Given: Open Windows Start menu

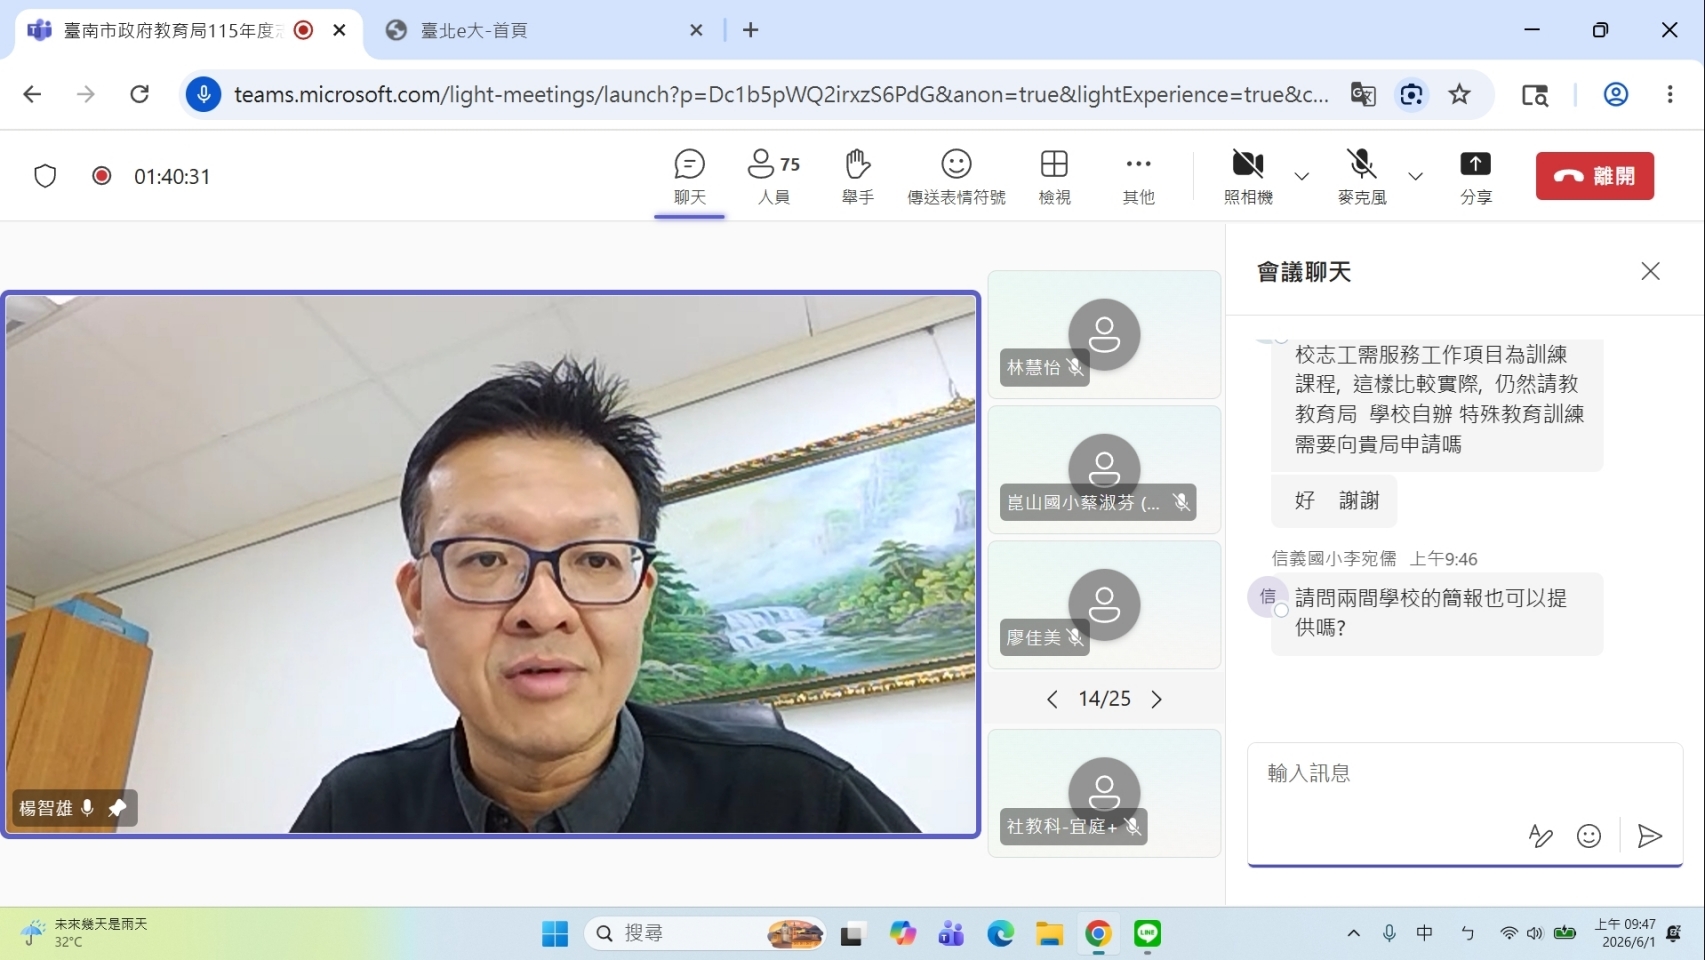Looking at the screenshot, I should 555,934.
